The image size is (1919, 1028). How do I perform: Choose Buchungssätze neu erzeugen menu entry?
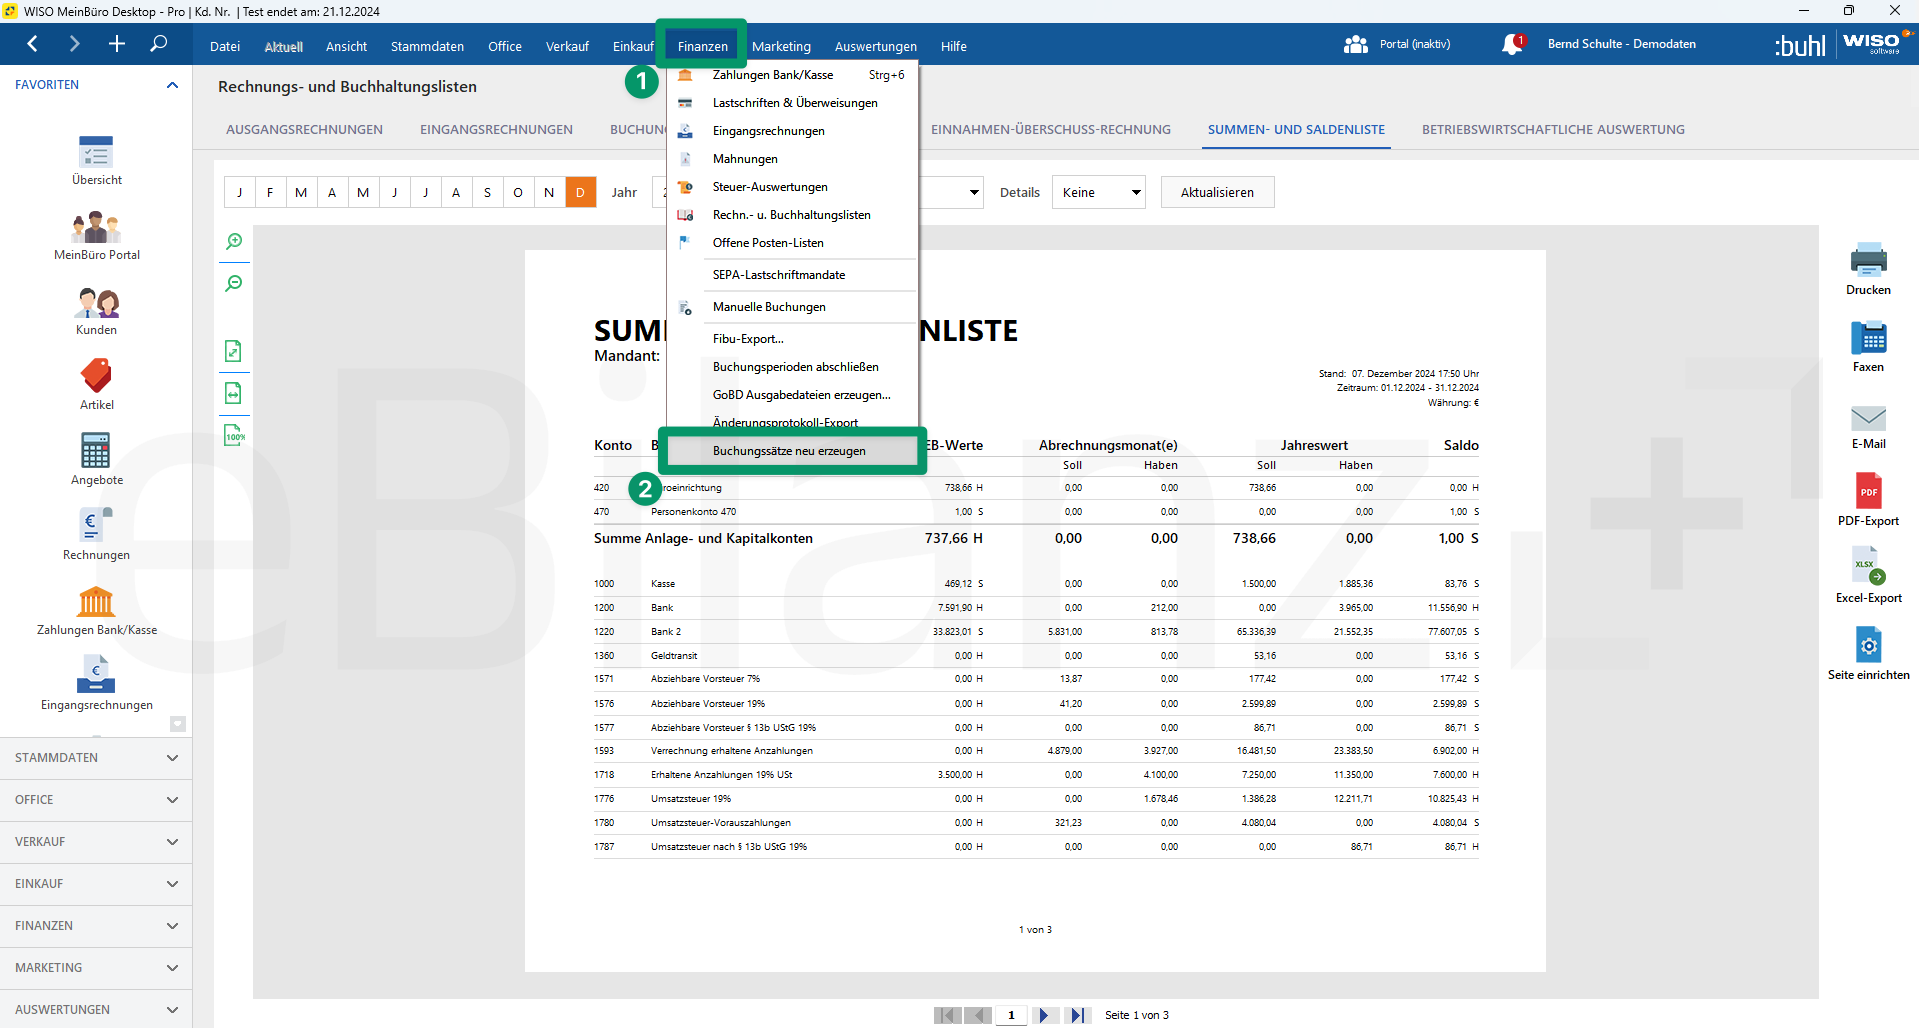pyautogui.click(x=792, y=451)
